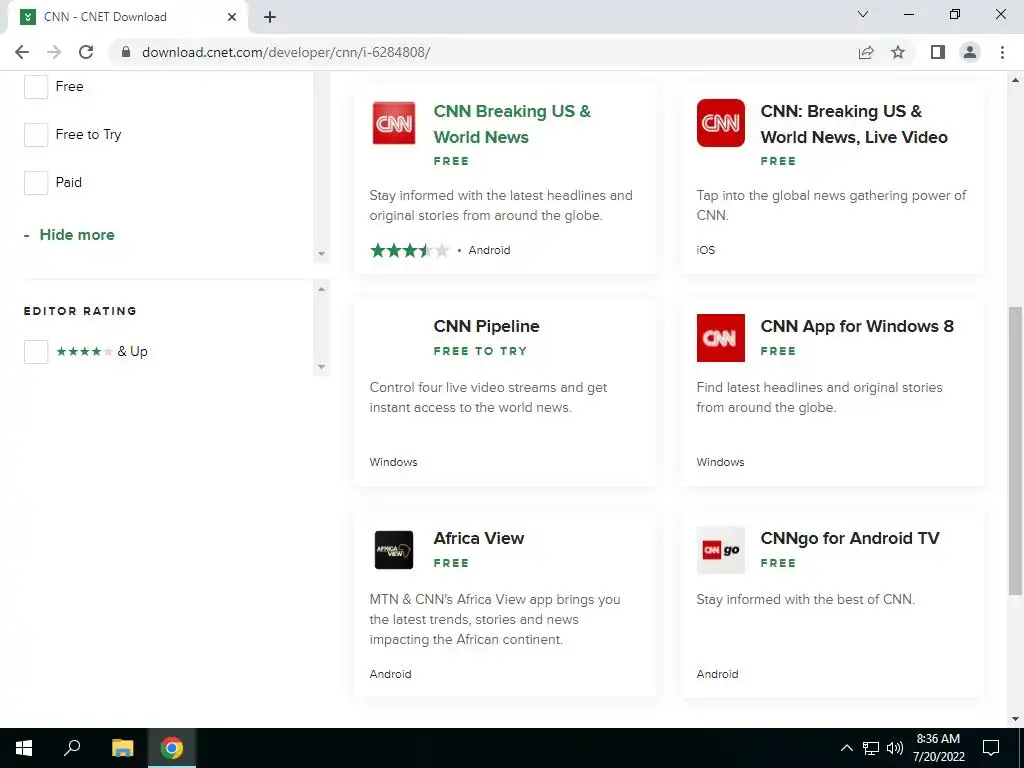
Task: Click the CNN App for Windows 8 icon
Action: [x=720, y=338]
